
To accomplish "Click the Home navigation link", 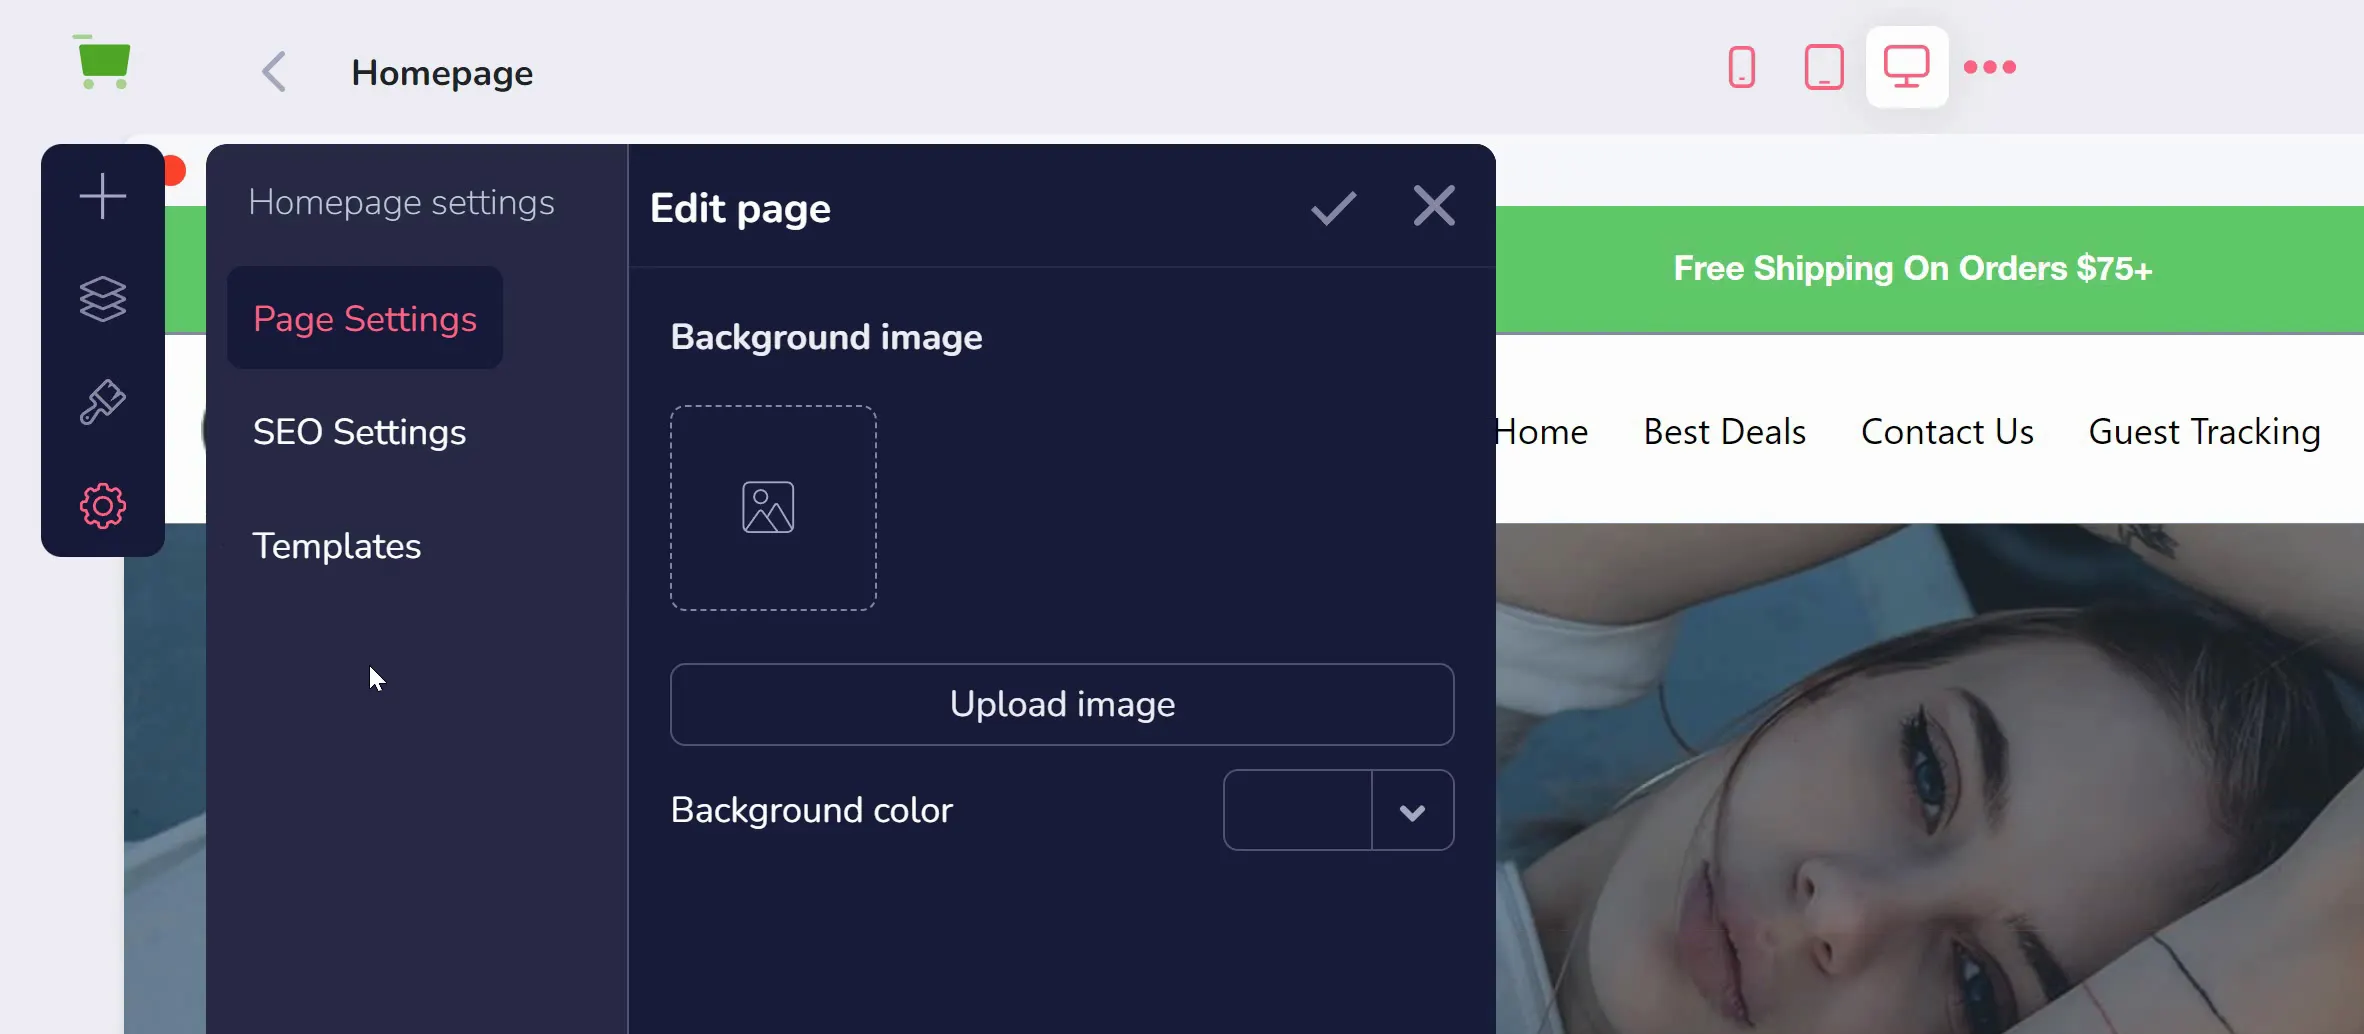I will pyautogui.click(x=1542, y=432).
